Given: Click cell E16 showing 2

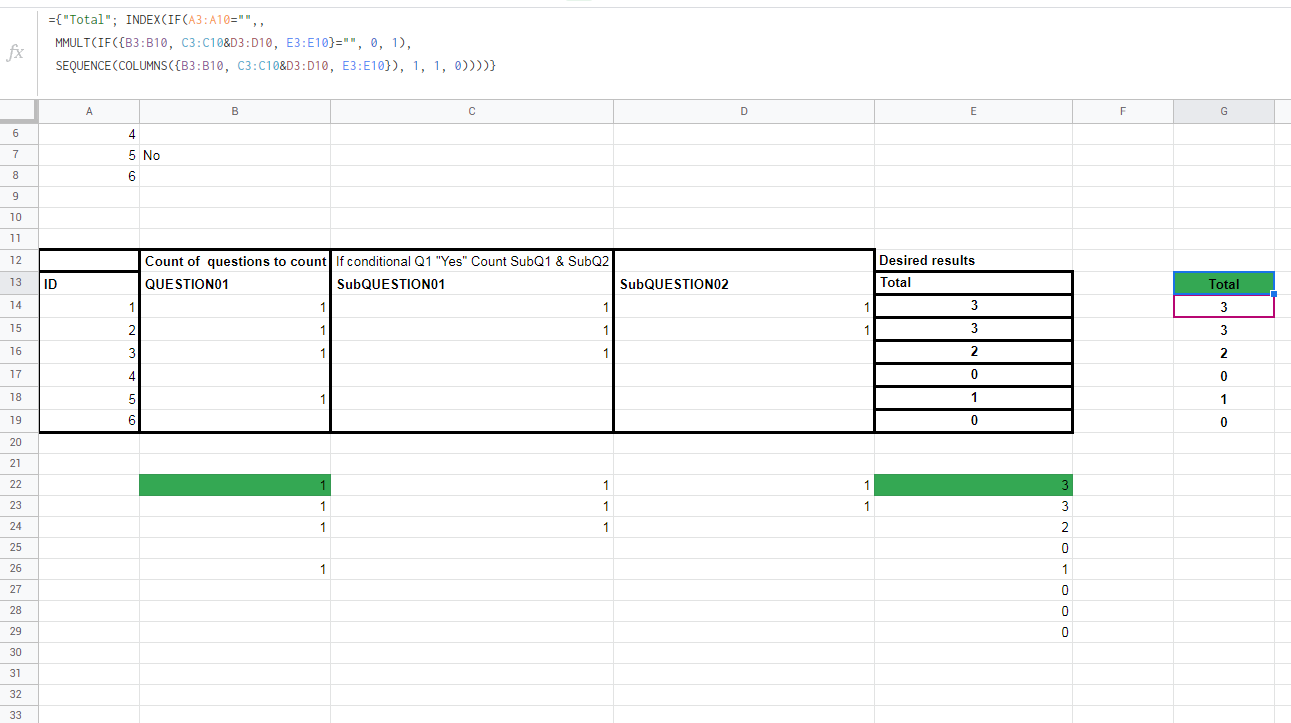Looking at the screenshot, I should (973, 352).
